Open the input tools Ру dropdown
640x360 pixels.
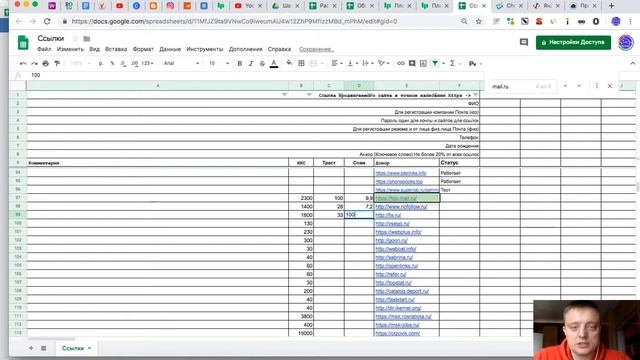click(475, 64)
